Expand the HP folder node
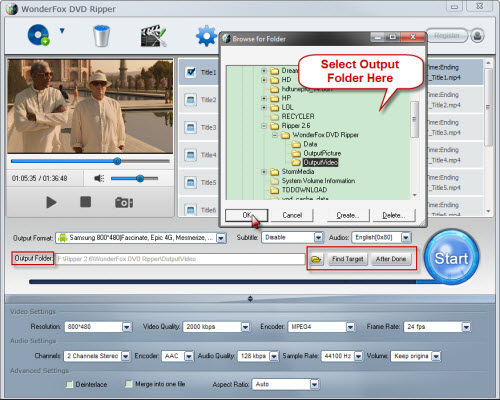This screenshot has height=400, width=500. tap(264, 98)
